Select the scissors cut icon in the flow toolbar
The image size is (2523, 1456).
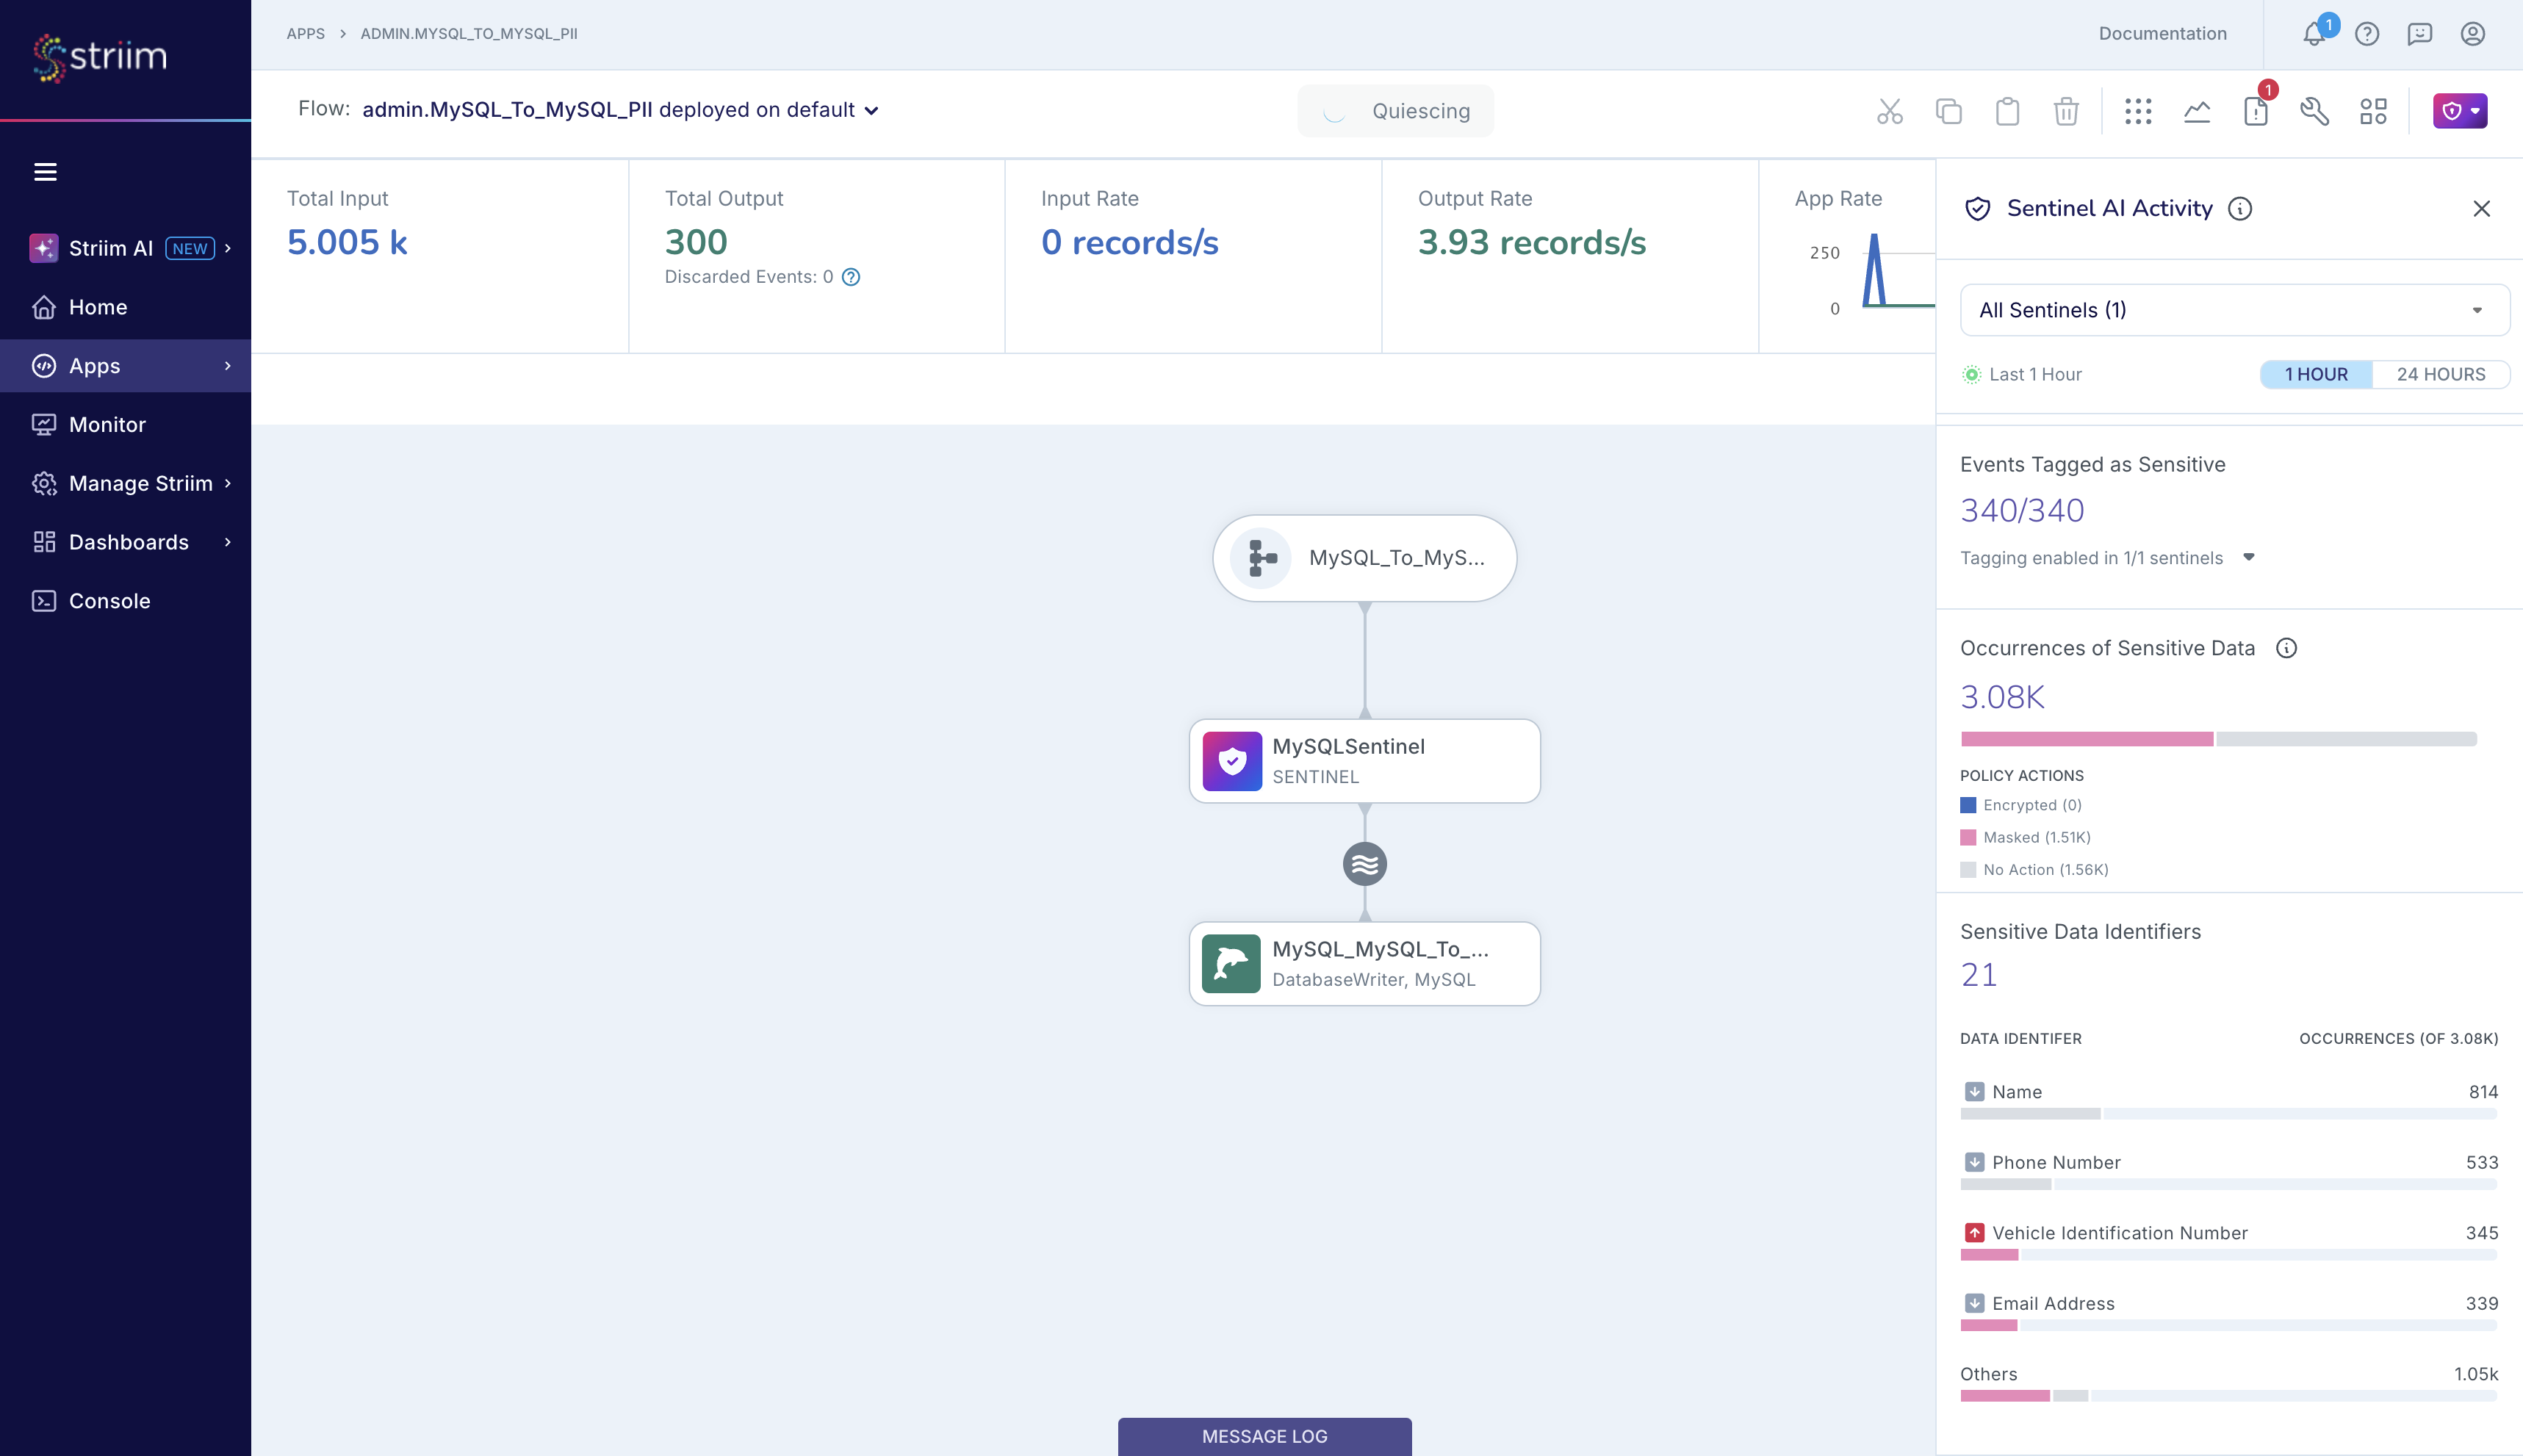pos(1889,110)
